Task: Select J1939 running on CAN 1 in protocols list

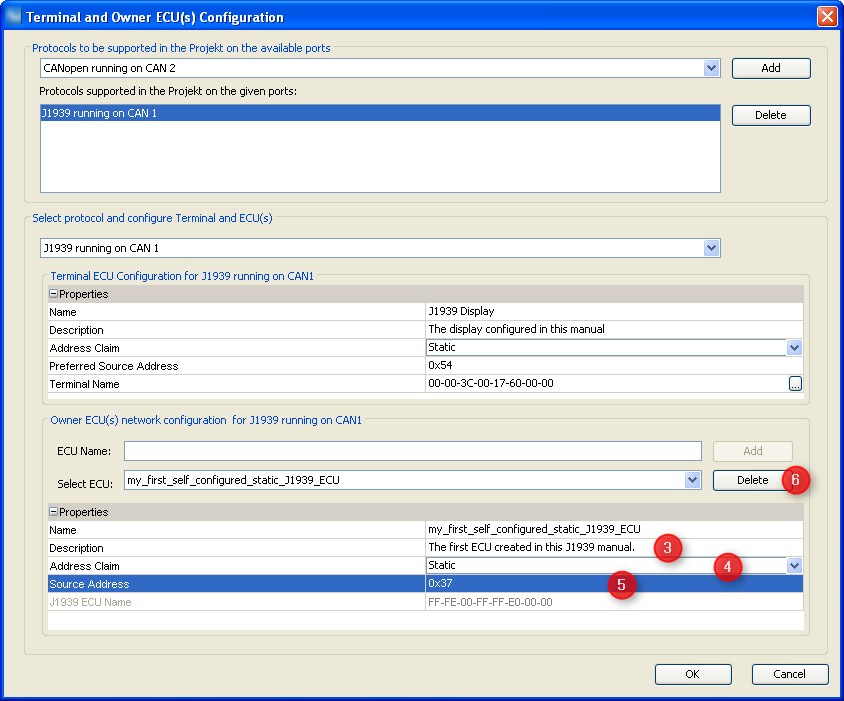Action: pos(380,113)
